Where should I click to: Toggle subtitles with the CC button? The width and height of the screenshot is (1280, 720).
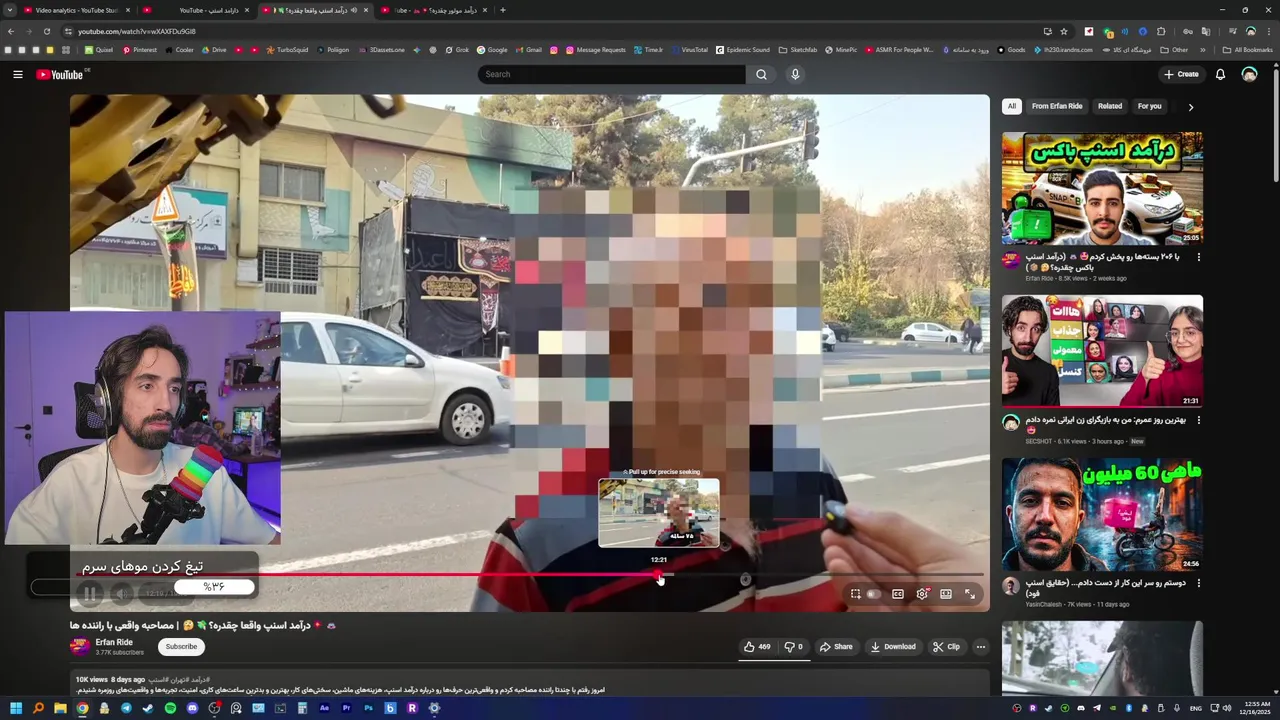pos(898,594)
